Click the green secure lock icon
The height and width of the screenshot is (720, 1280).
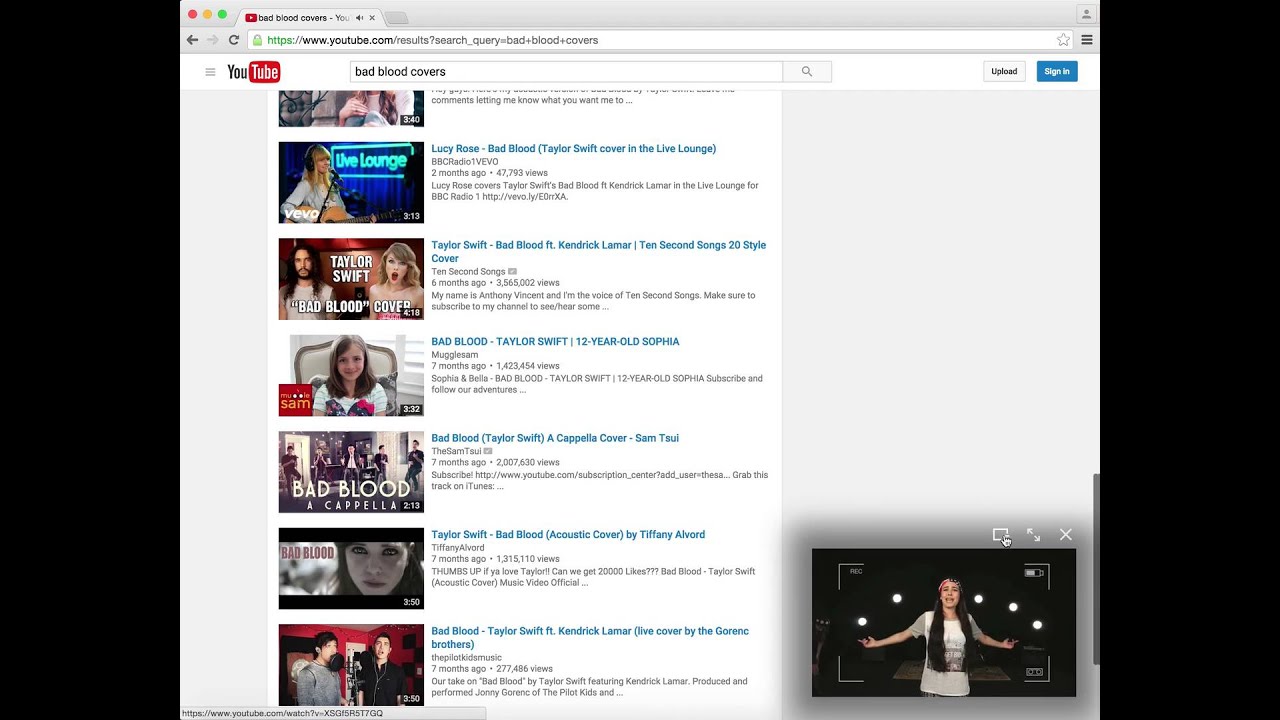click(x=257, y=40)
